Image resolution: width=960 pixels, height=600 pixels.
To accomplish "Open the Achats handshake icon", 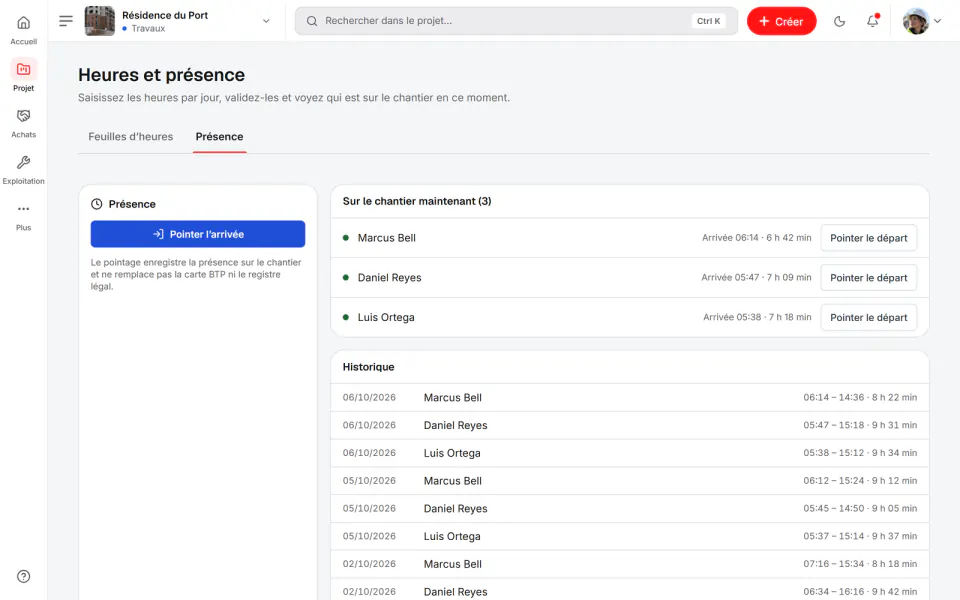I will pyautogui.click(x=23, y=116).
